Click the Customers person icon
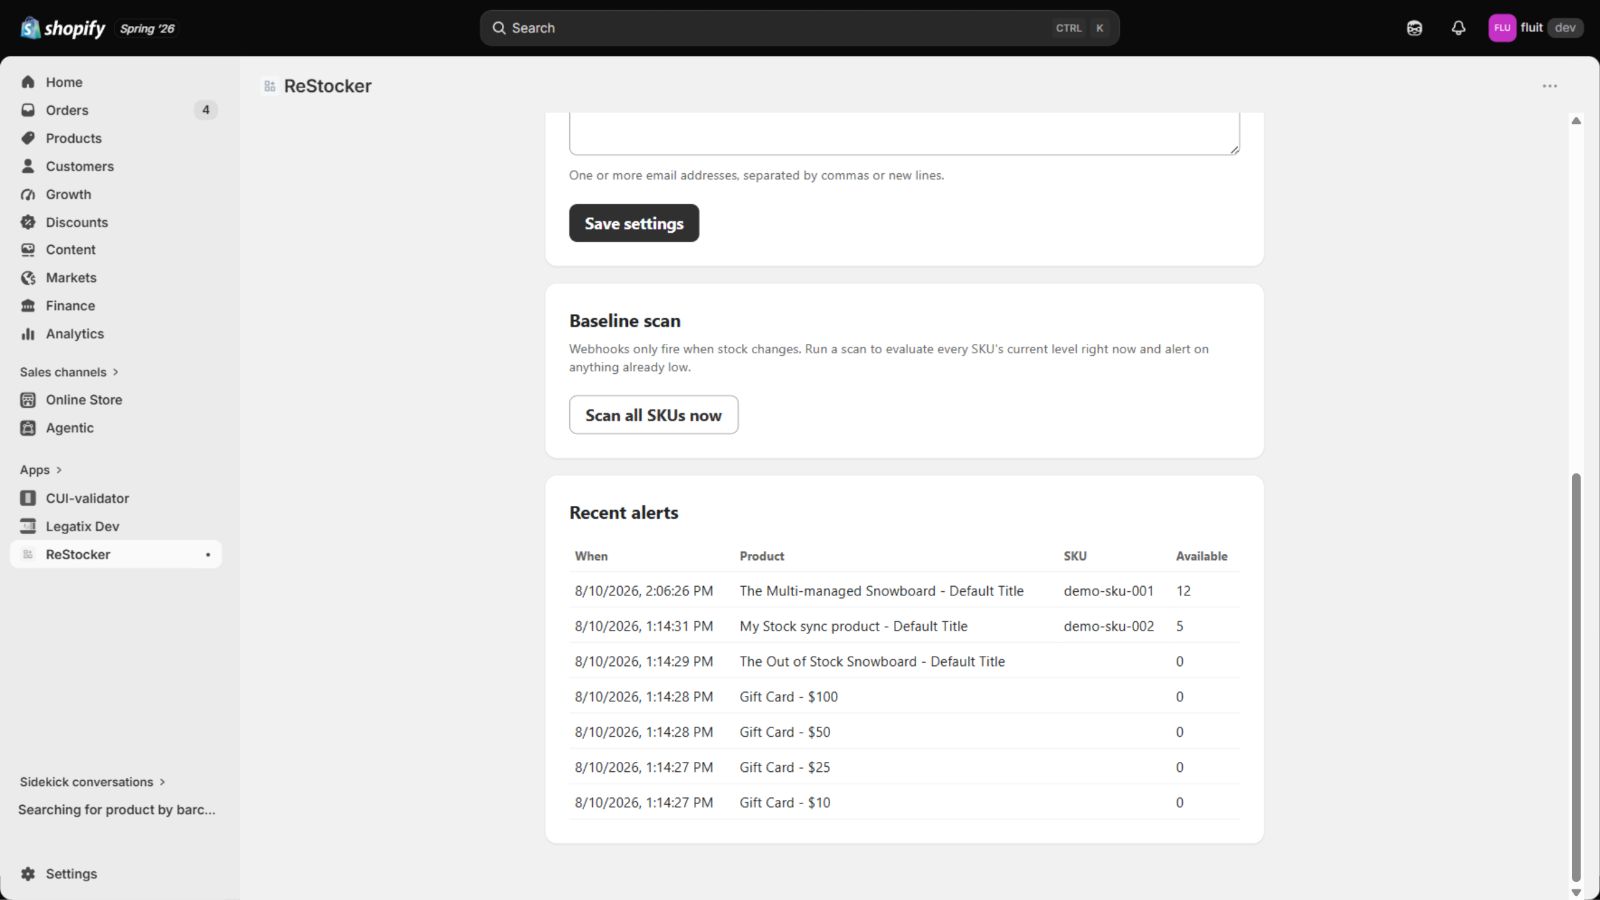 point(28,166)
